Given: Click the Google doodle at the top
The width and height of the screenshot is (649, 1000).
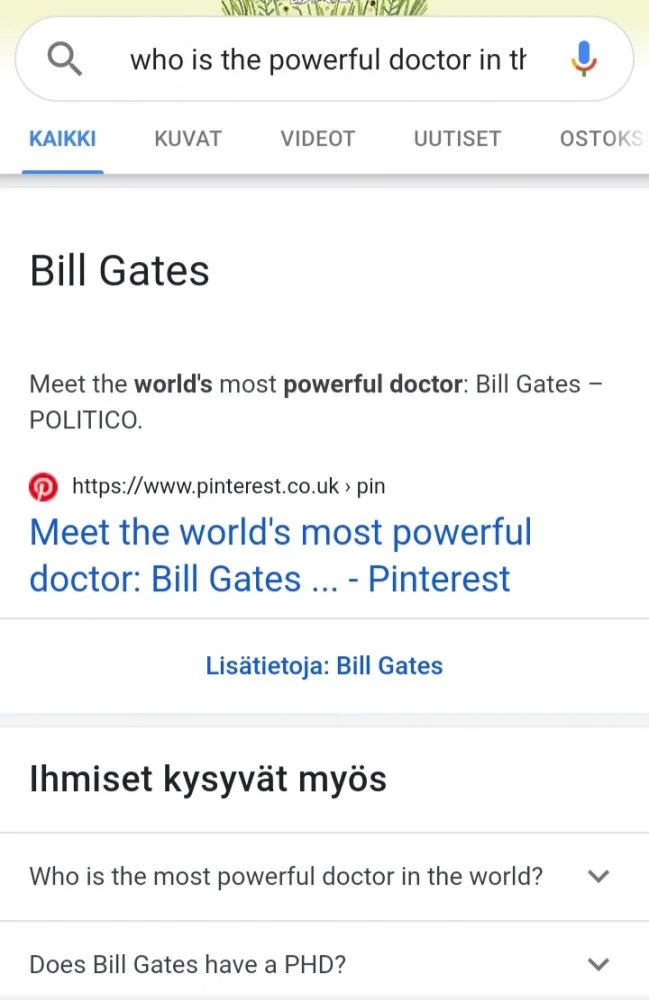Looking at the screenshot, I should coord(324,8).
